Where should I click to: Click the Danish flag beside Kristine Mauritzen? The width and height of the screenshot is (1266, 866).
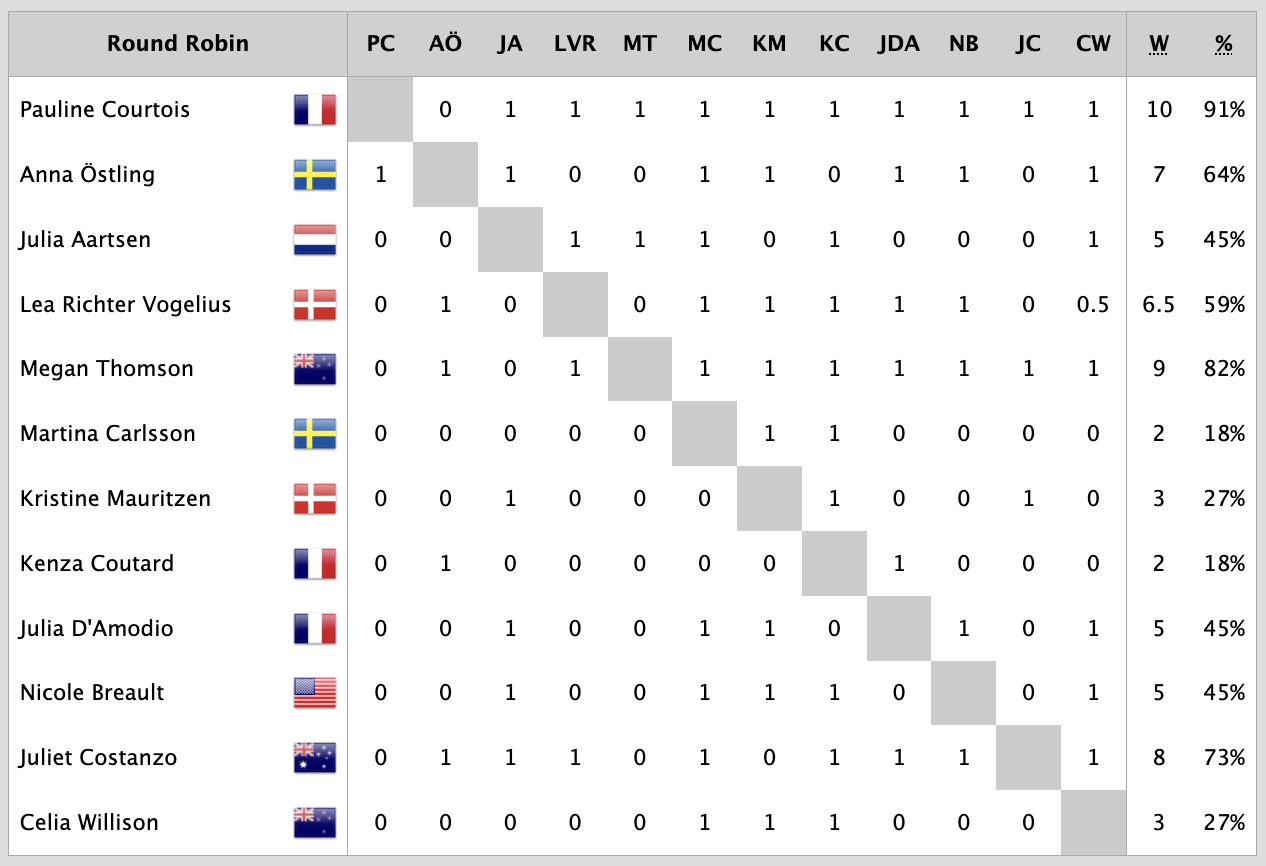coord(315,499)
